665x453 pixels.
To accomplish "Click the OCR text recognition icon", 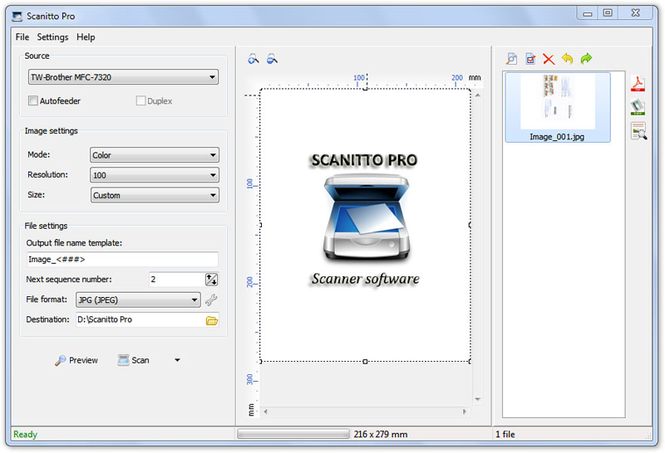I will (x=638, y=131).
